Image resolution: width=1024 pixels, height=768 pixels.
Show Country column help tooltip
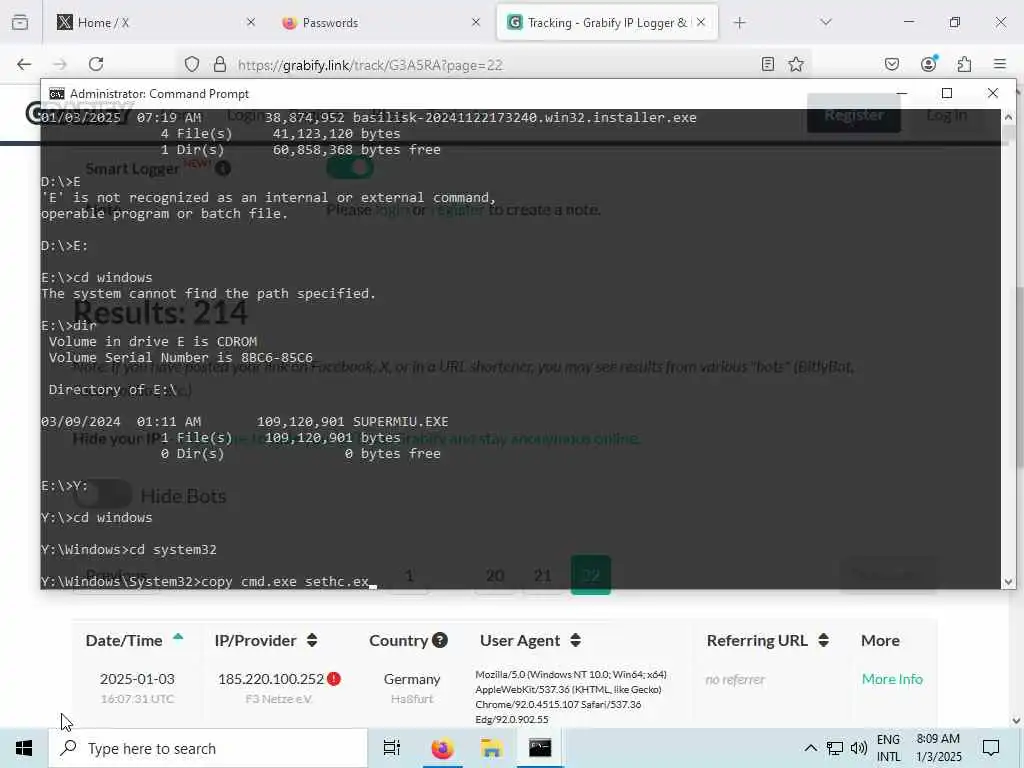440,640
